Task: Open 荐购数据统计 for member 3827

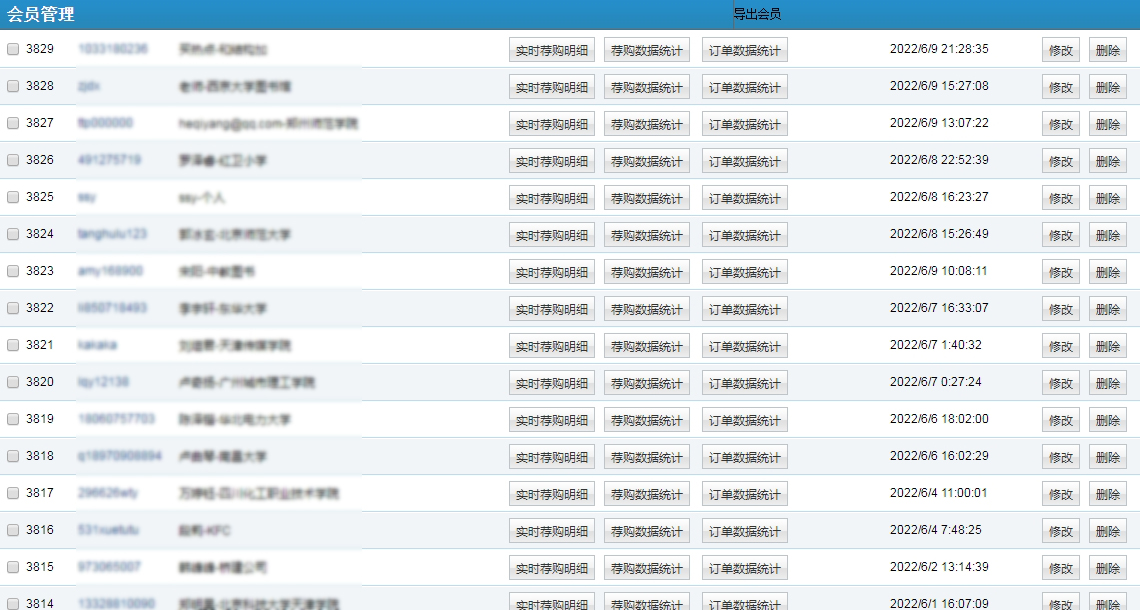Action: (x=647, y=124)
